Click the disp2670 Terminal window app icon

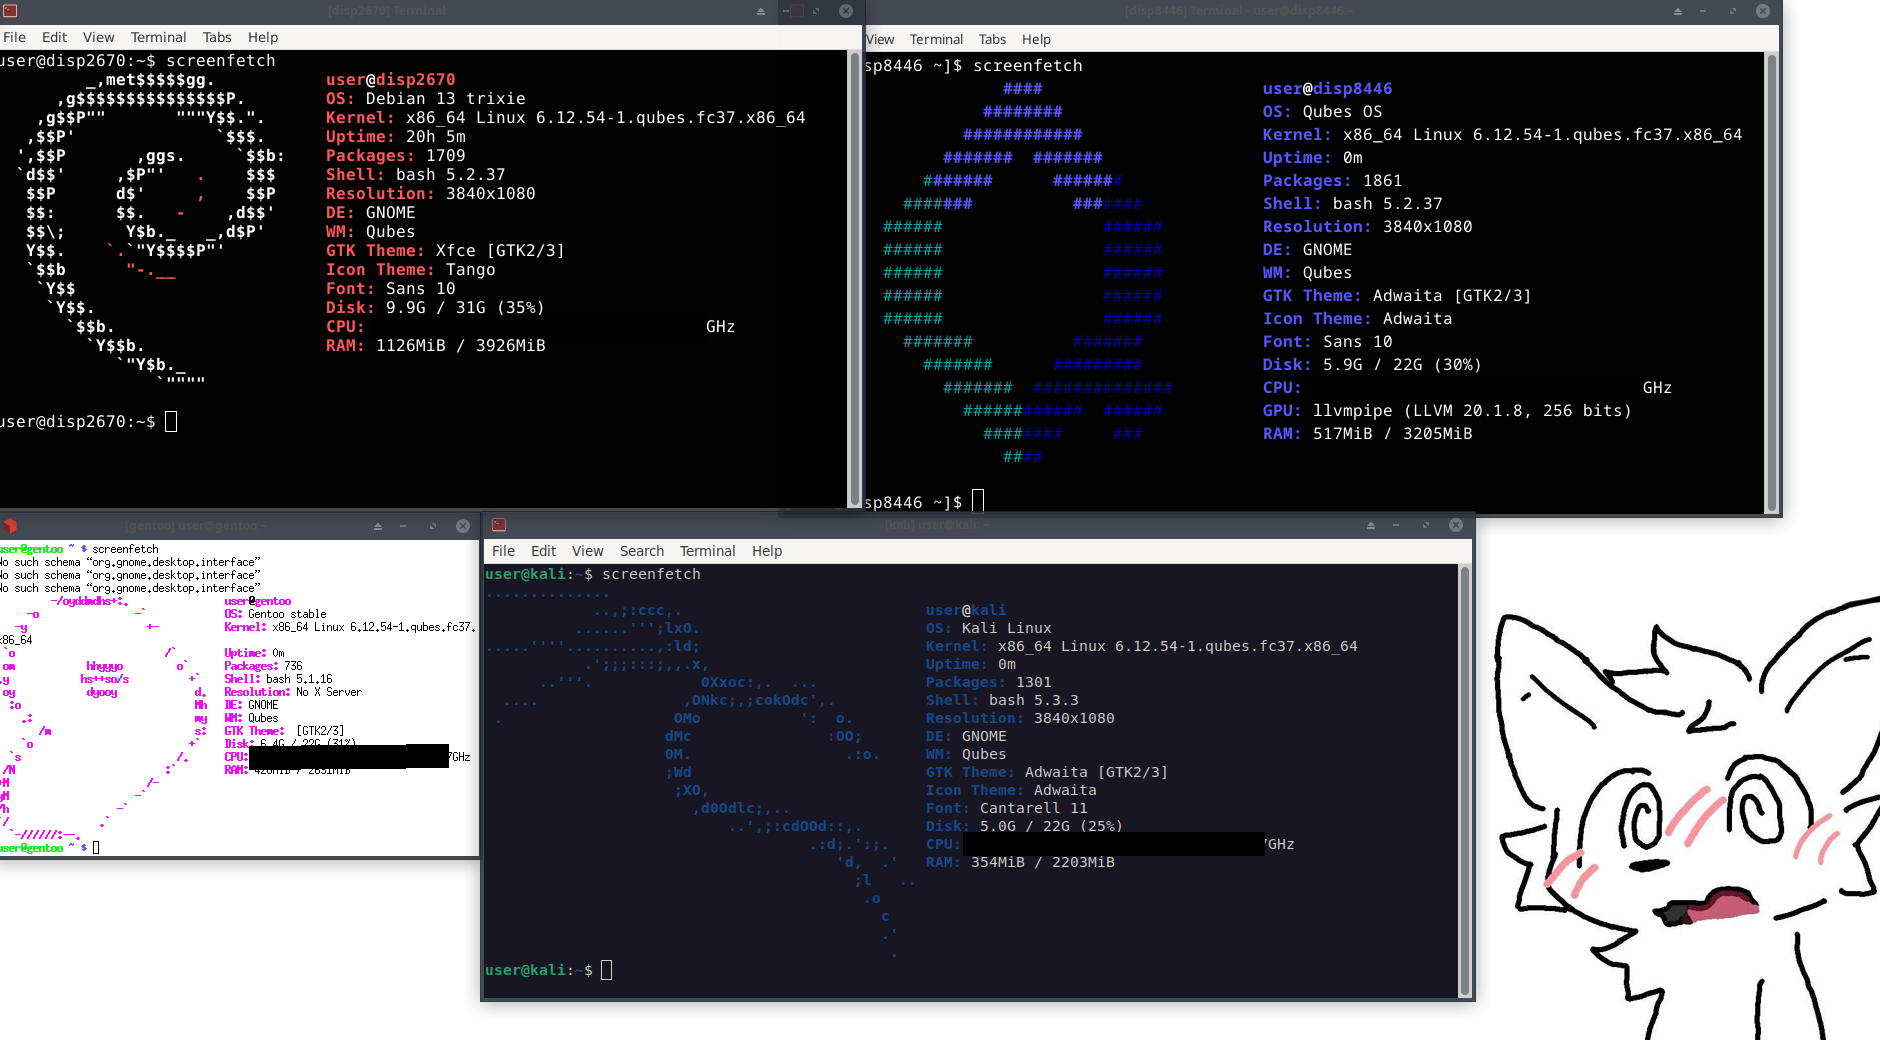click(10, 11)
